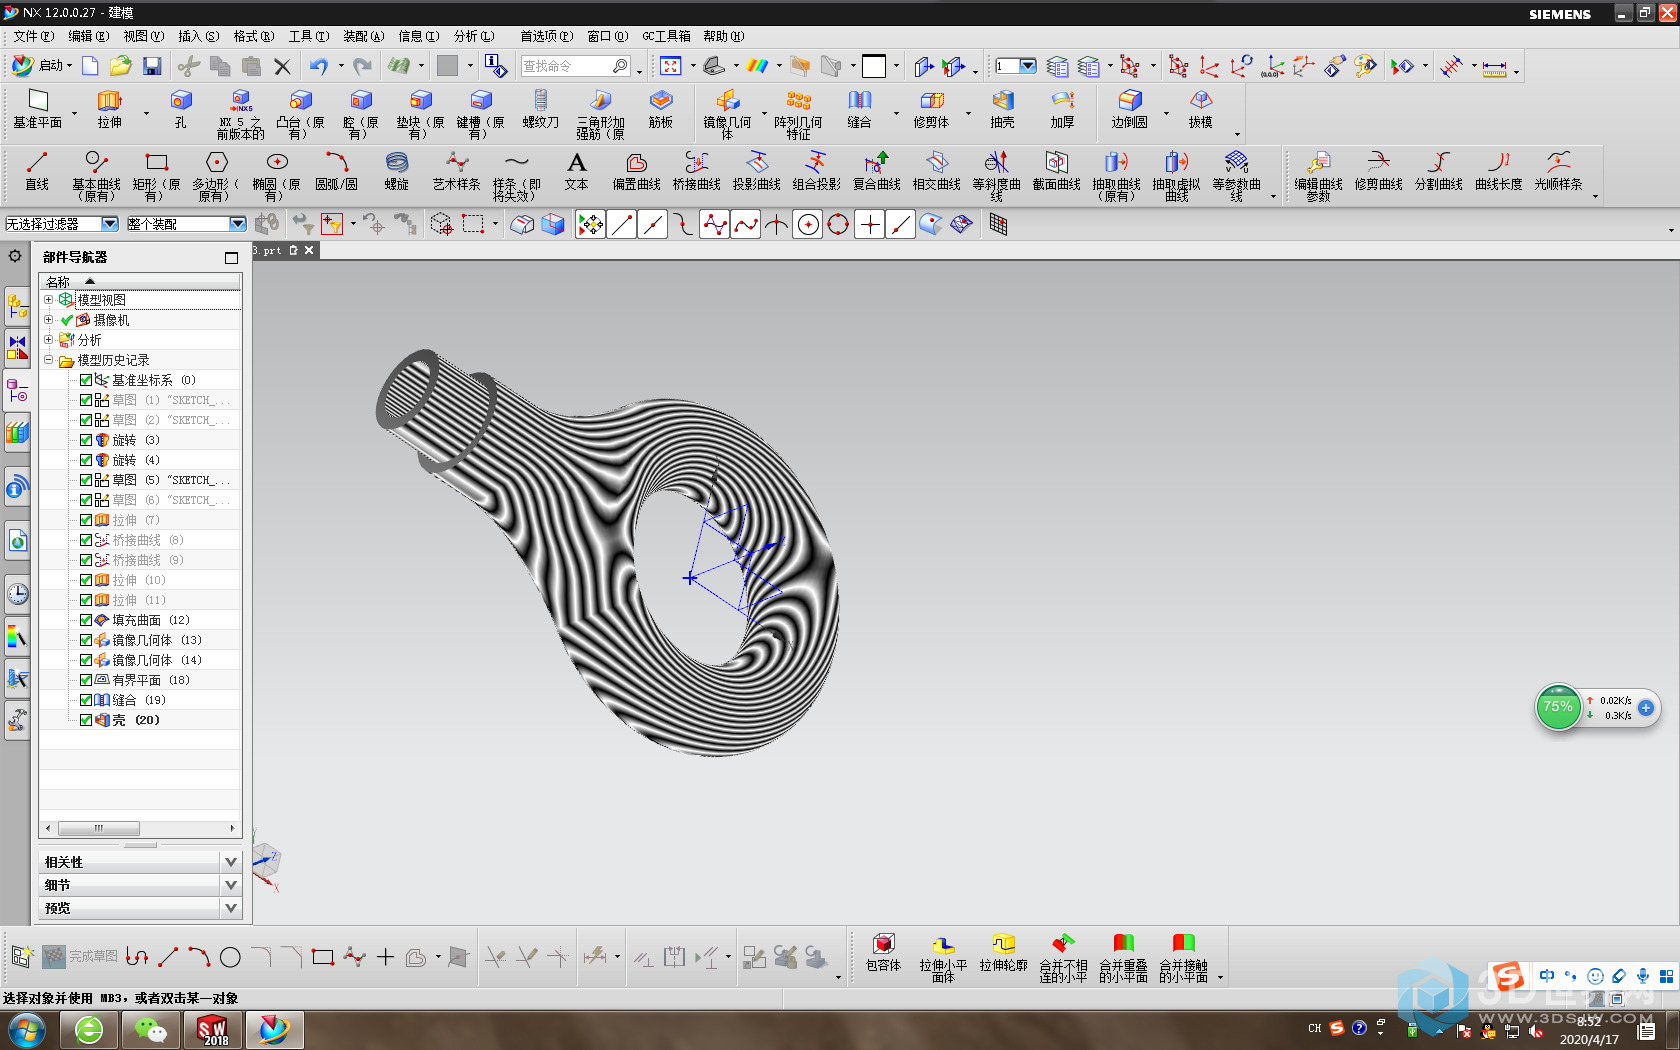The image size is (1680, 1050).
Task: Select the 拔模 draft tool
Action: [x=1200, y=109]
